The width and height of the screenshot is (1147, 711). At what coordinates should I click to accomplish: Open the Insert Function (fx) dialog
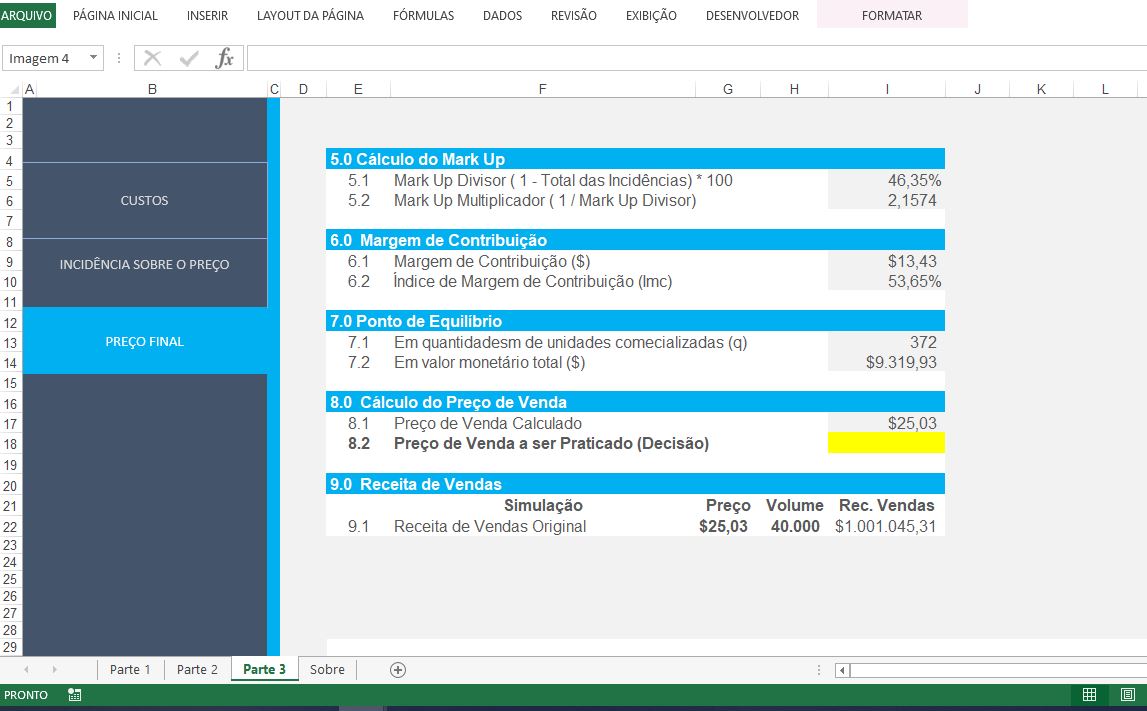[x=226, y=57]
